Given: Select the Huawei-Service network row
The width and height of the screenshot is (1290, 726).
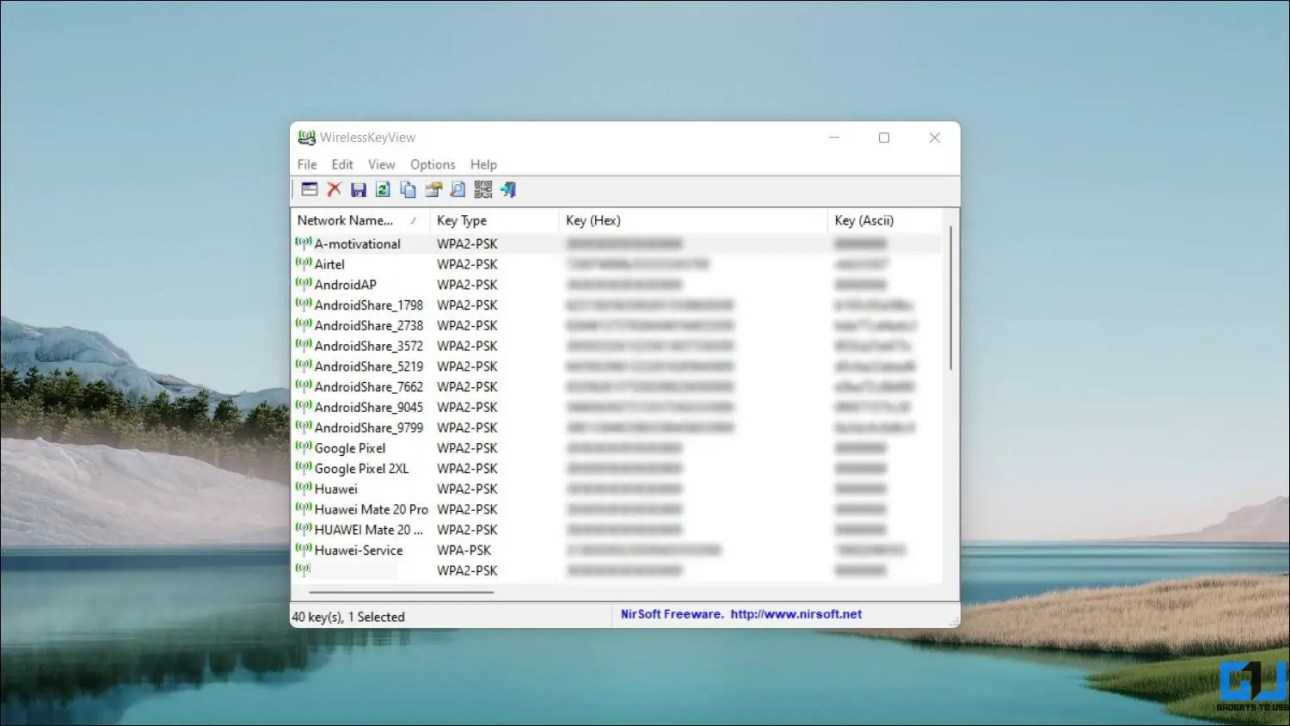Looking at the screenshot, I should click(358, 550).
